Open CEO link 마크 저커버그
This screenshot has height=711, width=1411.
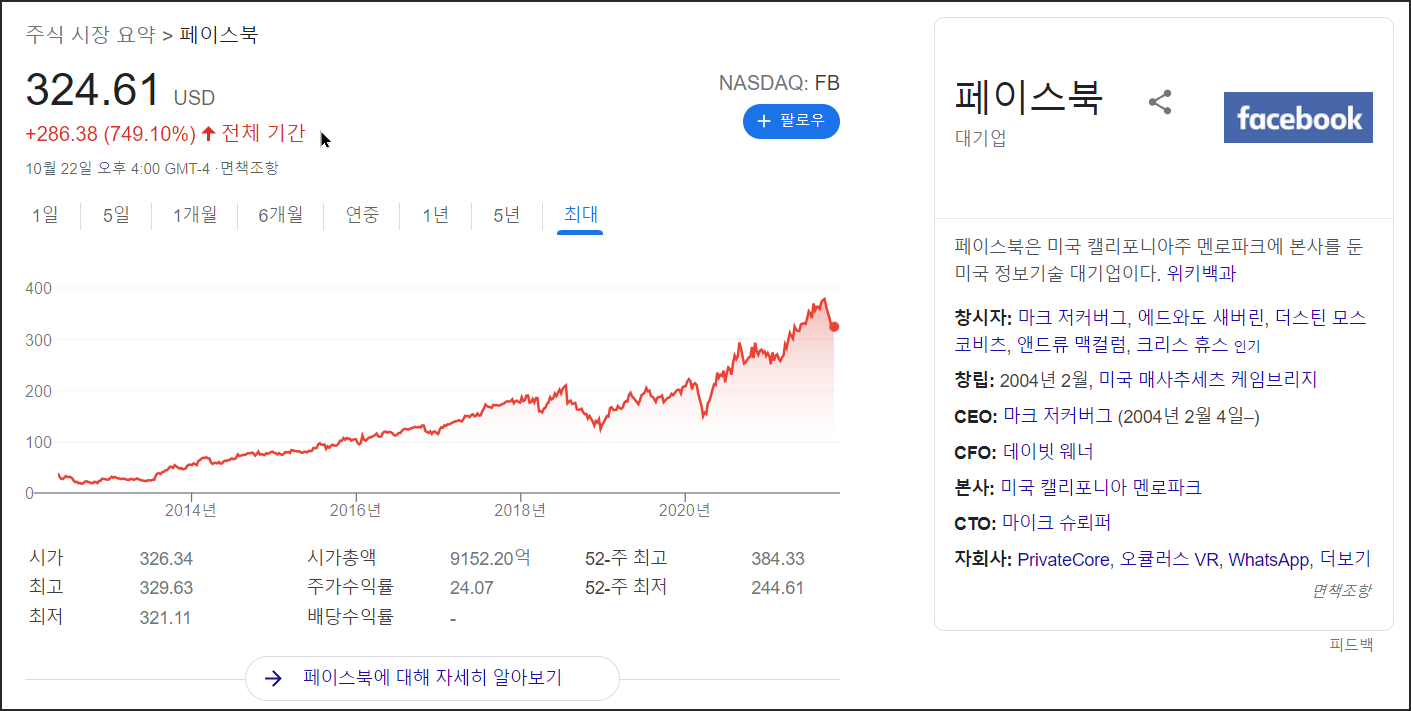[1057, 416]
